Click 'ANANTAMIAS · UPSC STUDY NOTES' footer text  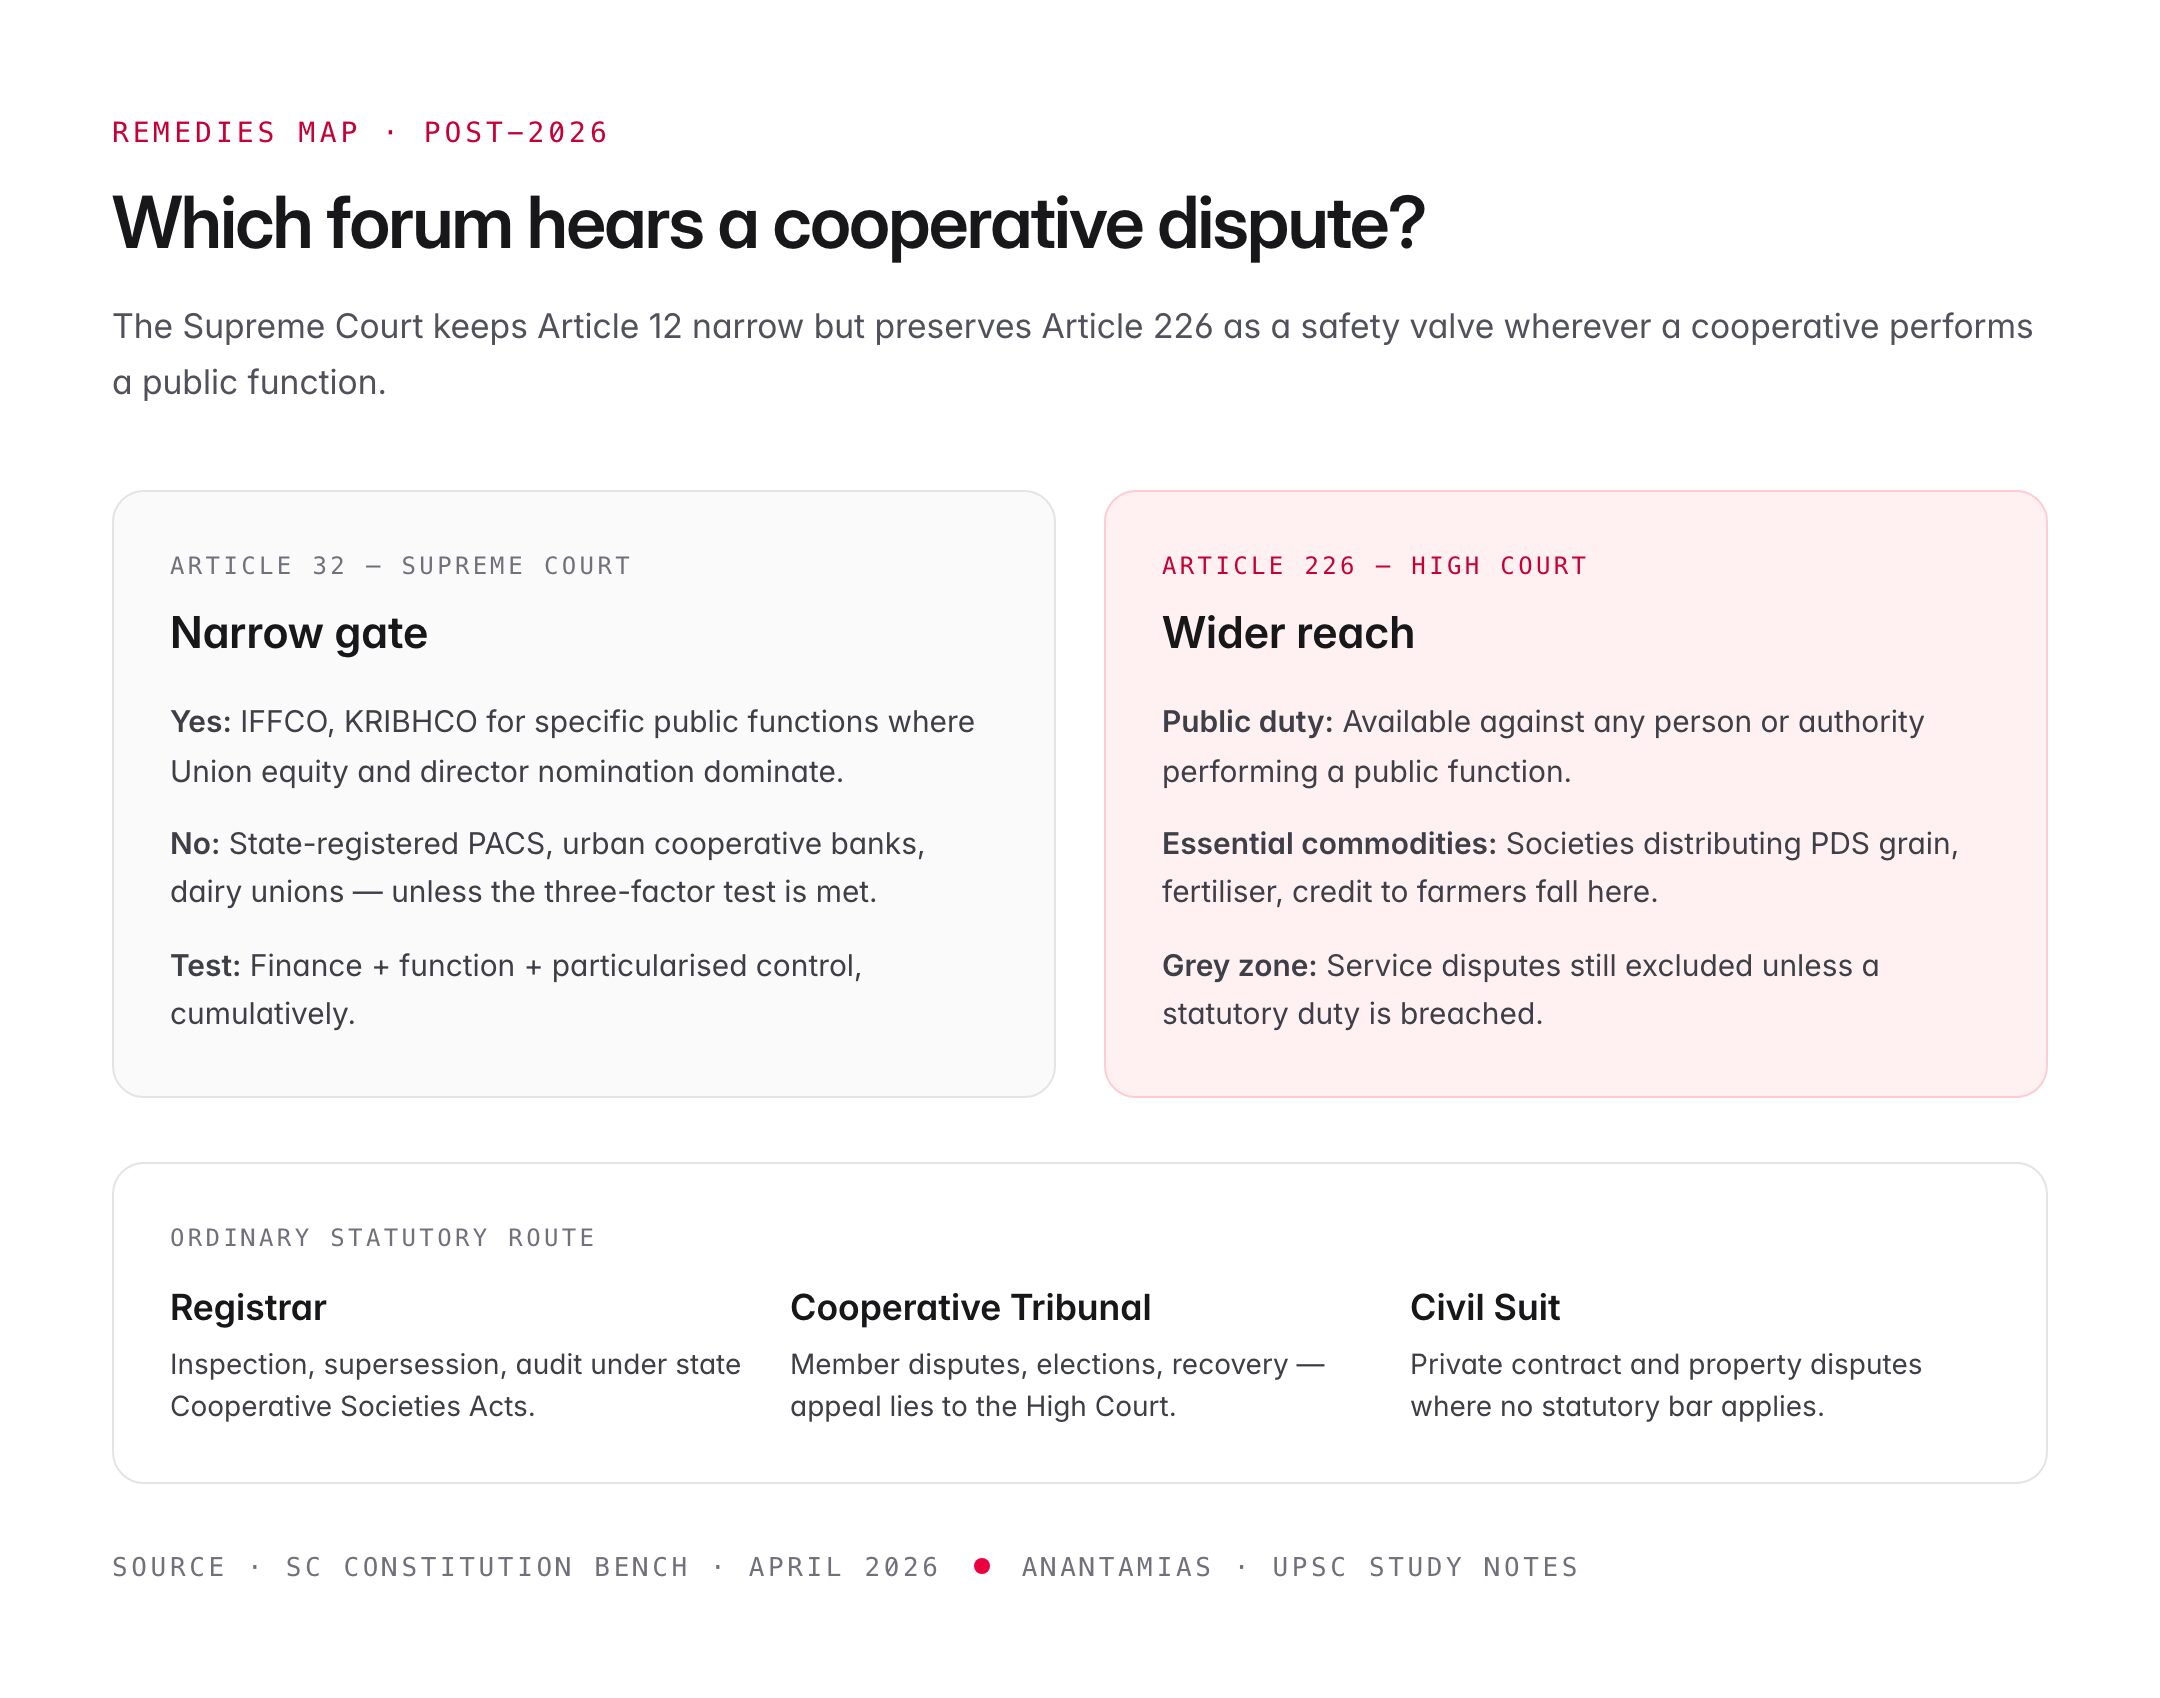click(1299, 1567)
